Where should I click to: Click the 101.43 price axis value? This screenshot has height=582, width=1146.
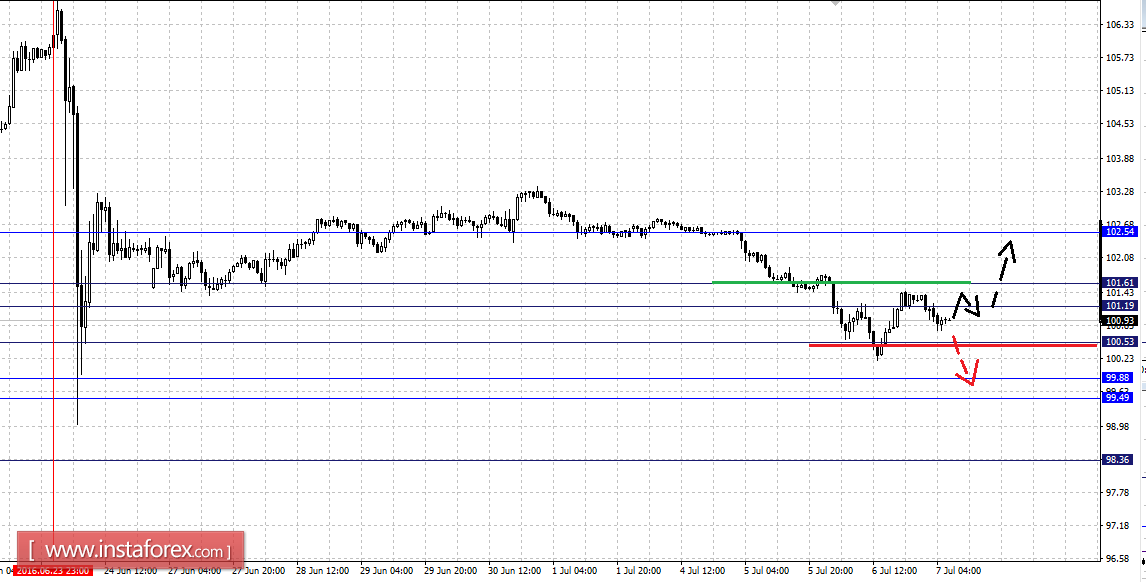1120,292
